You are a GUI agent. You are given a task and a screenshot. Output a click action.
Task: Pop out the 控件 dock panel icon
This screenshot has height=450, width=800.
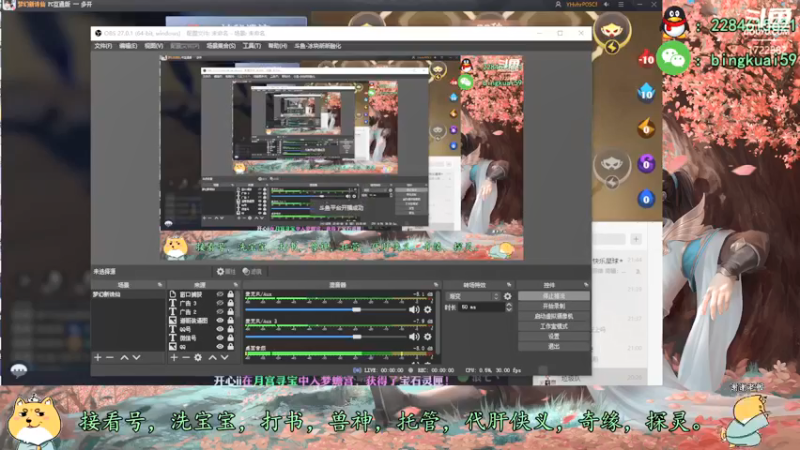(x=586, y=285)
